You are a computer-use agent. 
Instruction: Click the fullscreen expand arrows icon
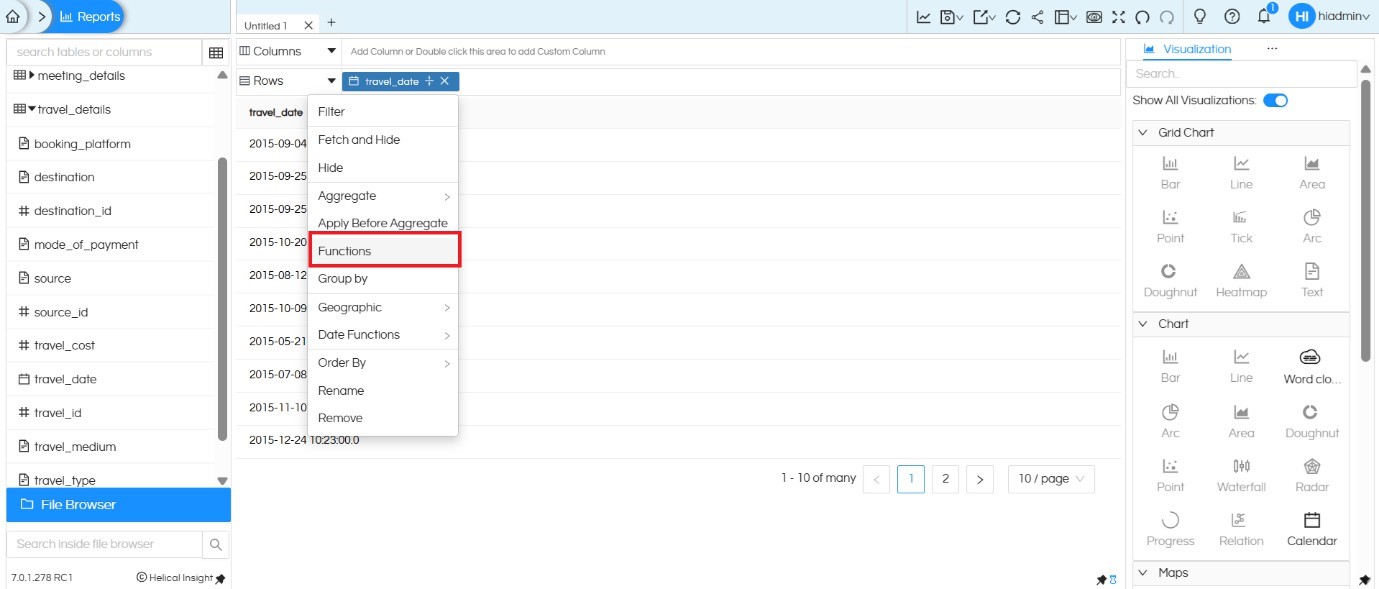[1118, 17]
